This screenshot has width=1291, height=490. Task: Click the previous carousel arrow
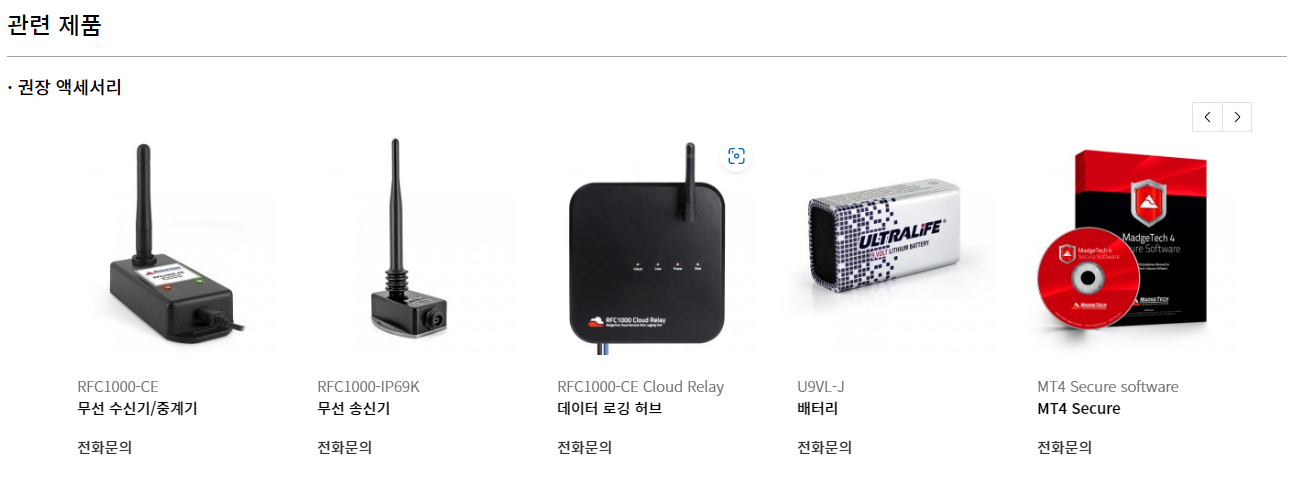pyautogui.click(x=1207, y=117)
